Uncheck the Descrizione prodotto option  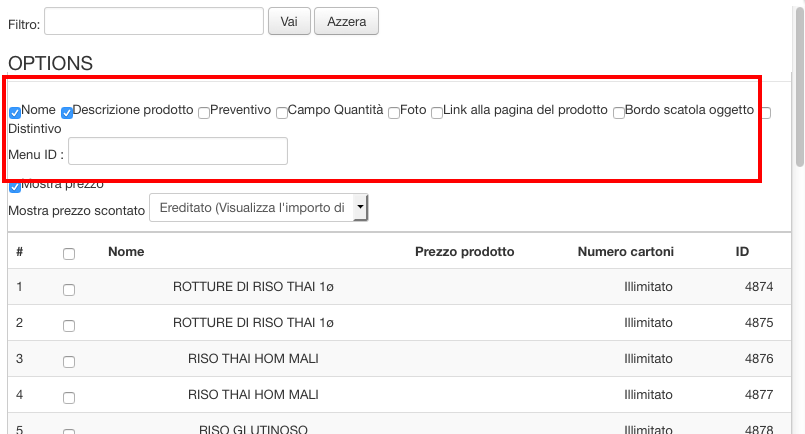pos(67,113)
